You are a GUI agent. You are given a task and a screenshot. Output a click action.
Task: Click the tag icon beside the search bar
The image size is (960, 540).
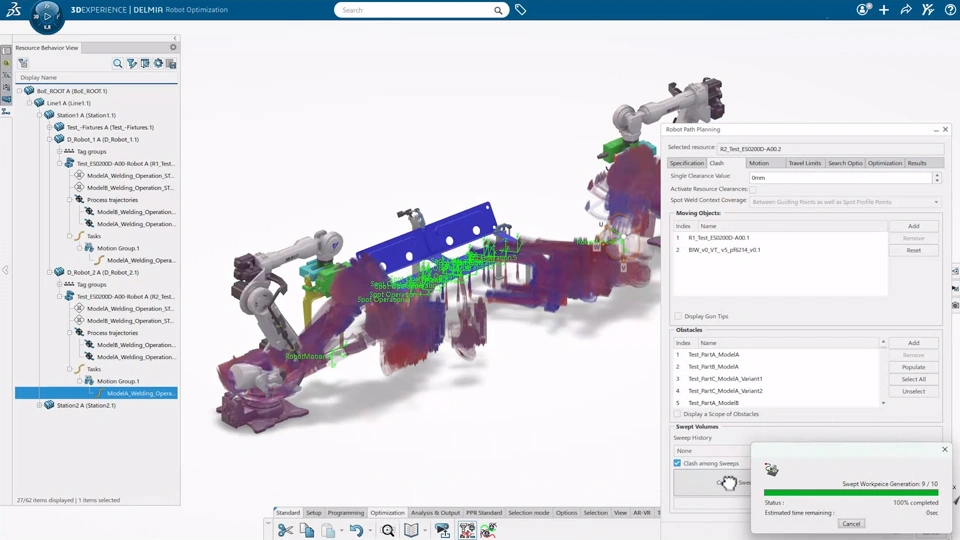pyautogui.click(x=520, y=10)
